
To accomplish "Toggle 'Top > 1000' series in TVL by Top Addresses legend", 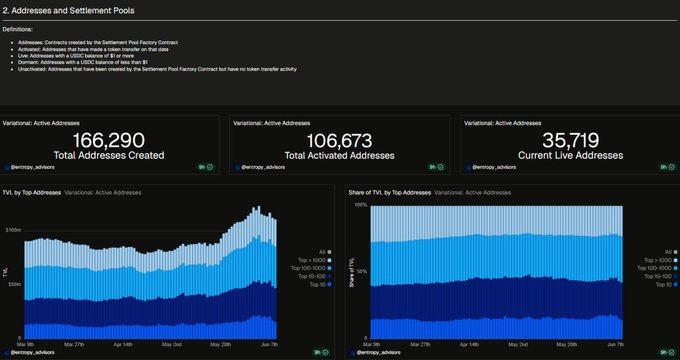I will pyautogui.click(x=315, y=260).
